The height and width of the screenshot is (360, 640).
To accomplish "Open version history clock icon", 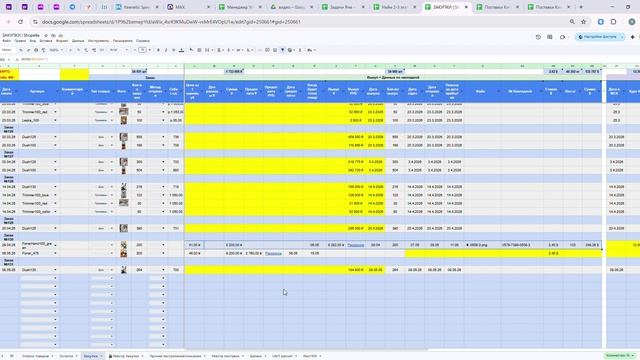I will [x=538, y=37].
